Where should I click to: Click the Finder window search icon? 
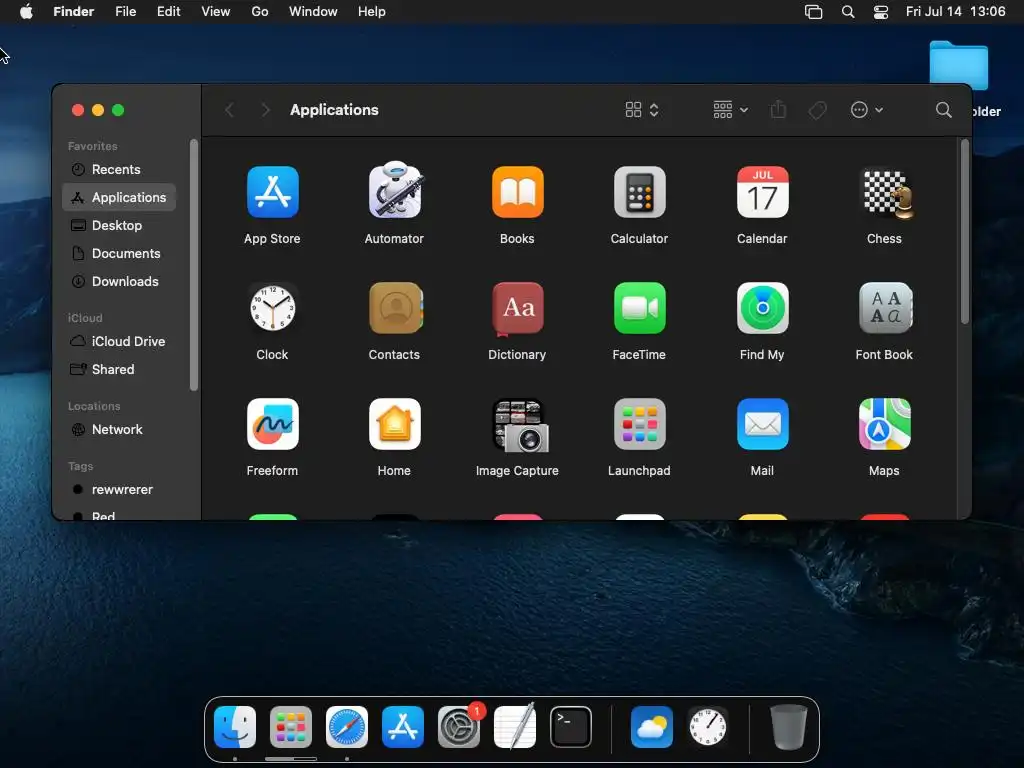[943, 110]
